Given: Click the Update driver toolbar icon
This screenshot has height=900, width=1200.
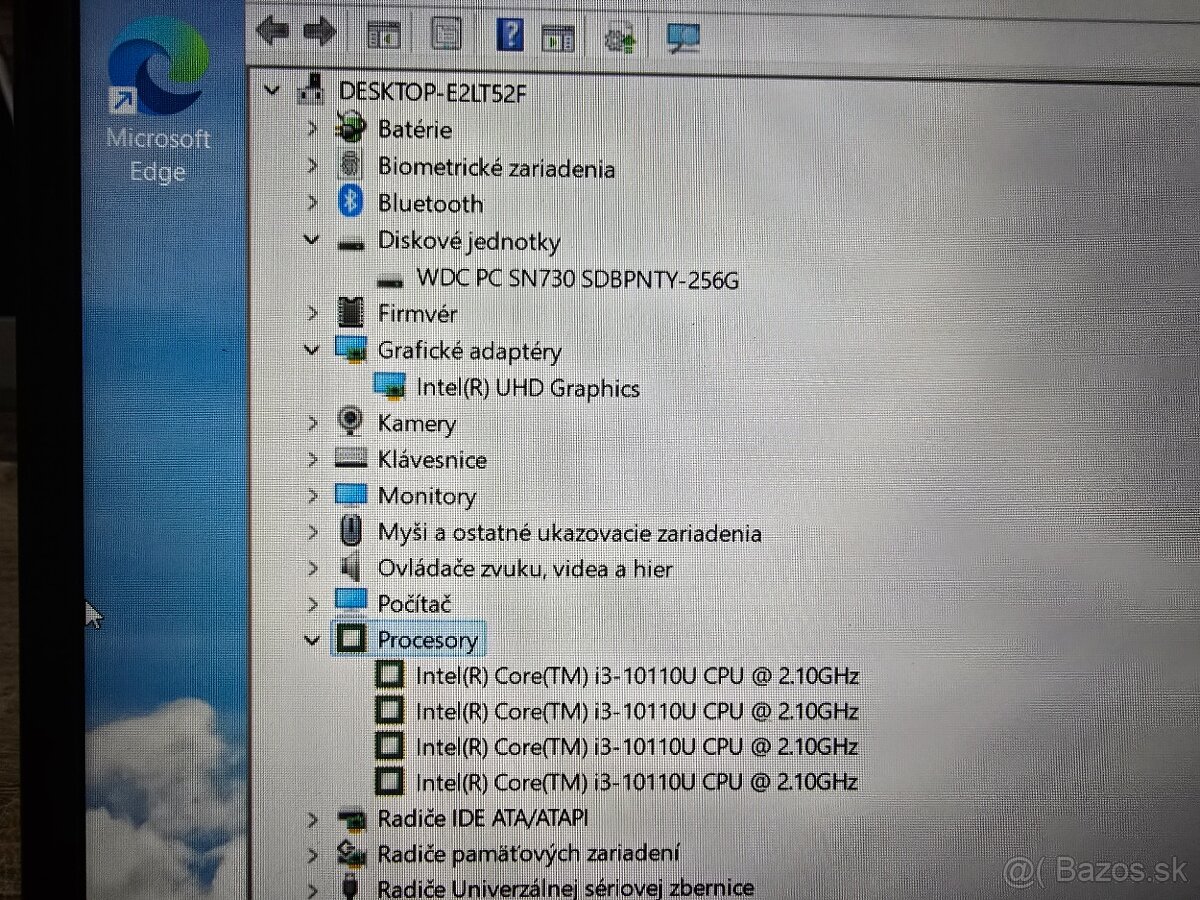Looking at the screenshot, I should point(621,38).
